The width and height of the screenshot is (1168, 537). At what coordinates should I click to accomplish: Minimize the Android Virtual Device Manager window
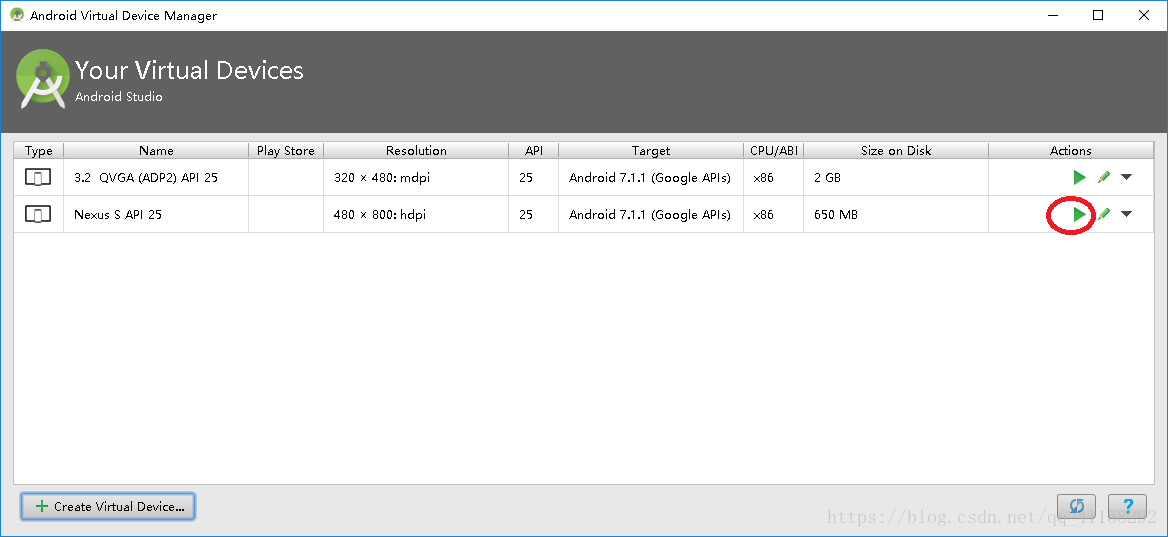pos(1052,15)
